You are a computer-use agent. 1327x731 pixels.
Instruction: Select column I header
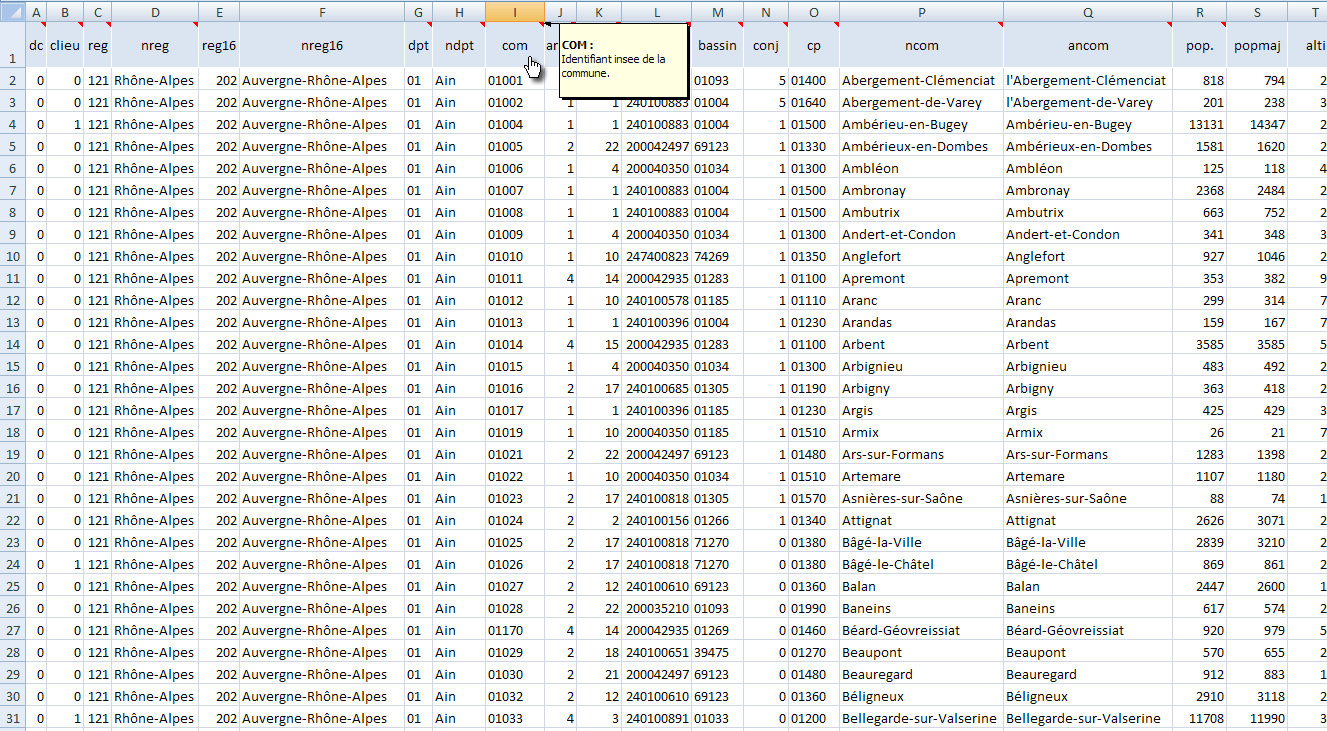514,11
